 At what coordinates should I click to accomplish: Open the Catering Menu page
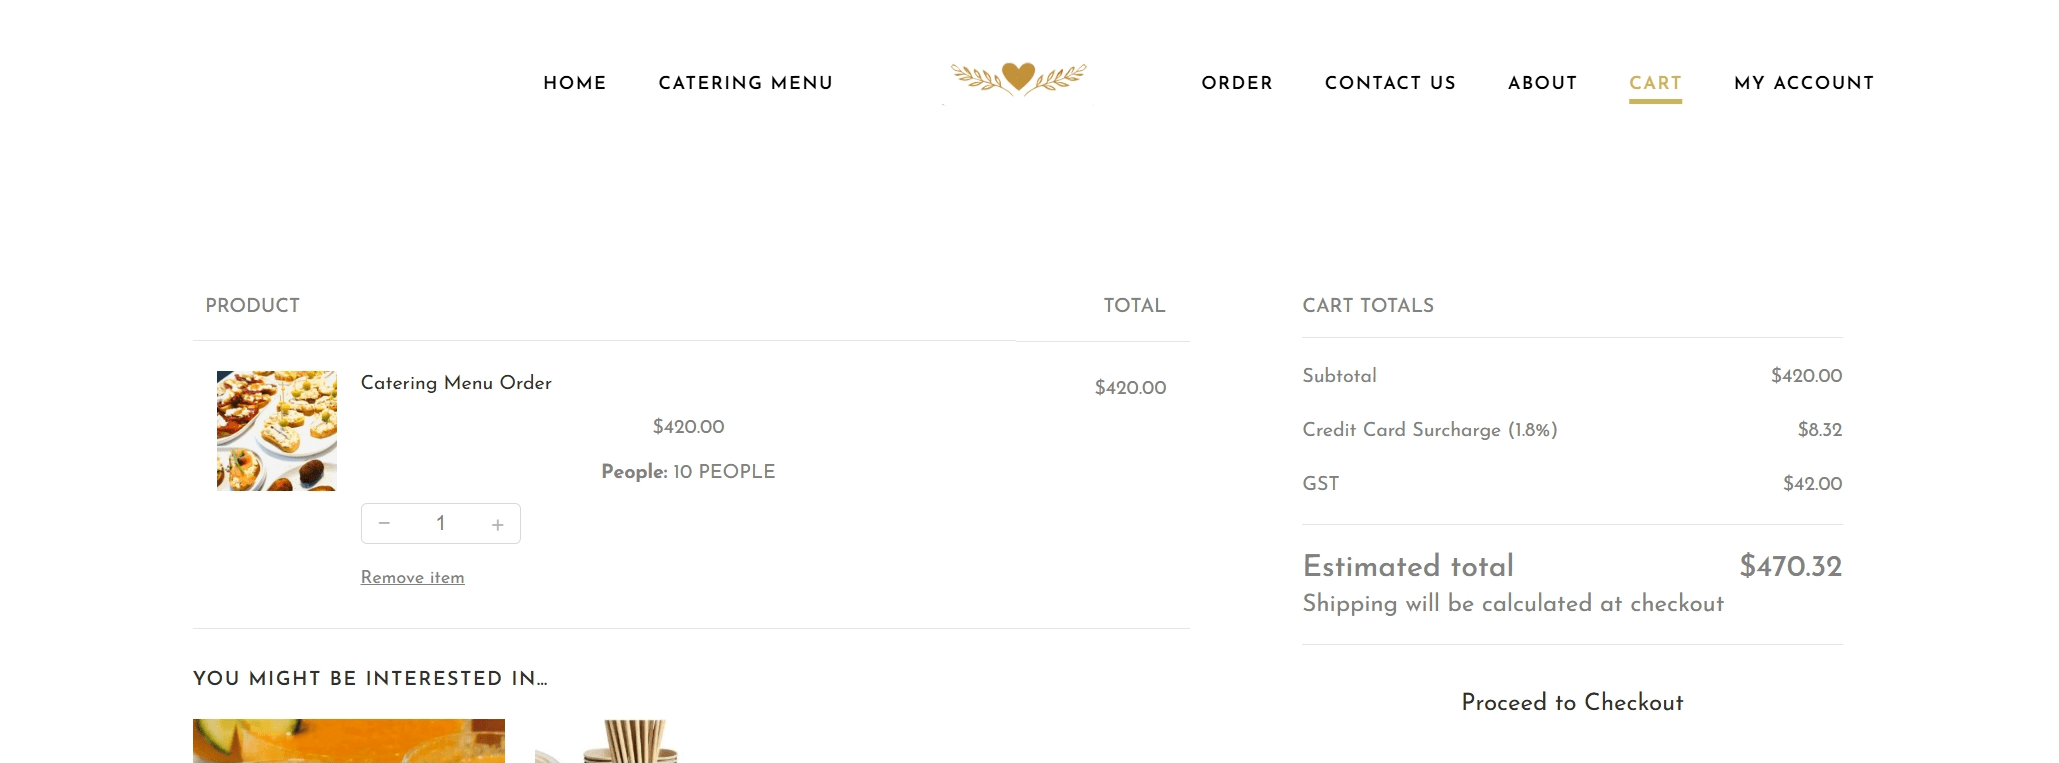pyautogui.click(x=745, y=83)
